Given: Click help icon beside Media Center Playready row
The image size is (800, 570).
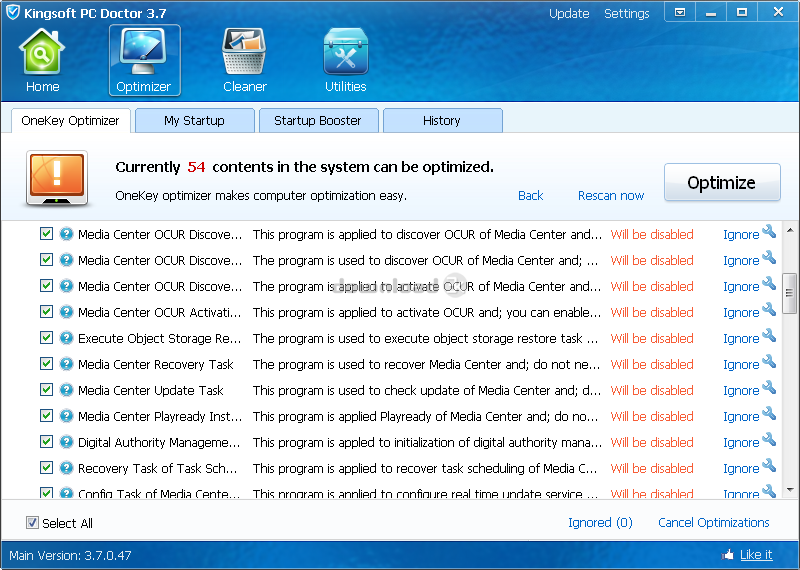Looking at the screenshot, I should [x=66, y=416].
